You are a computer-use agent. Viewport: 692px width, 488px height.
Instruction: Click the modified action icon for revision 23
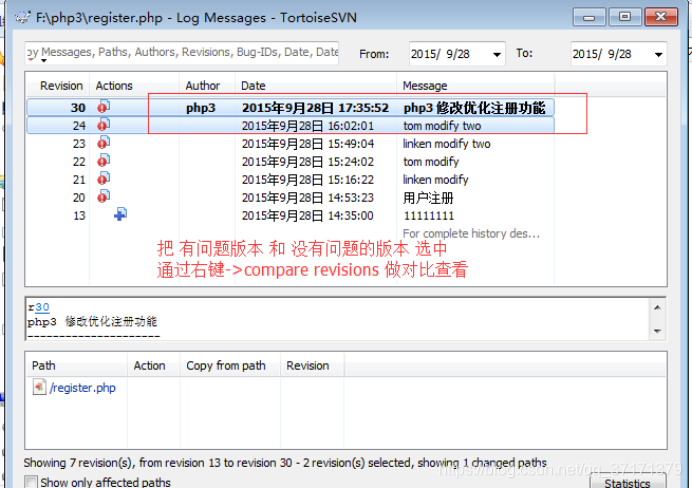(104, 143)
